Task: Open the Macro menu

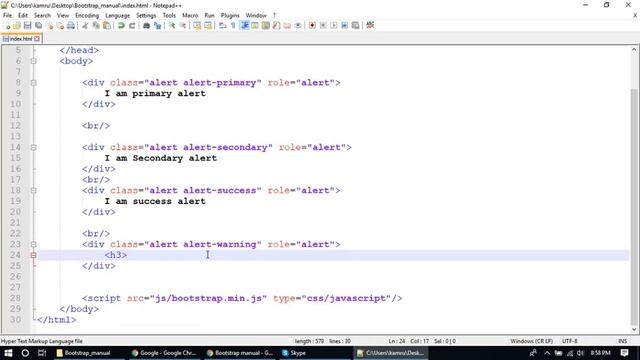Action: click(x=190, y=16)
